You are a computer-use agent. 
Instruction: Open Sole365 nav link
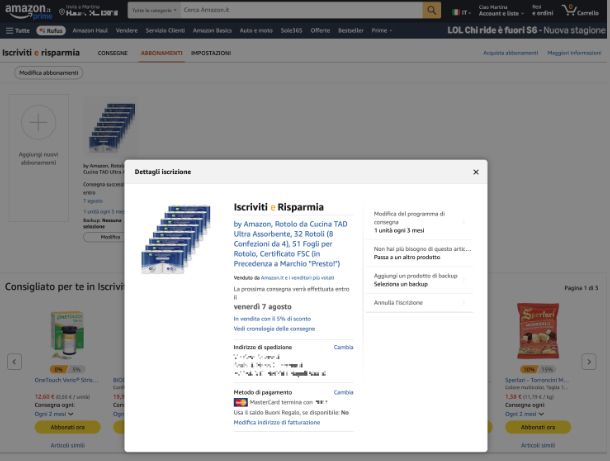click(x=291, y=30)
